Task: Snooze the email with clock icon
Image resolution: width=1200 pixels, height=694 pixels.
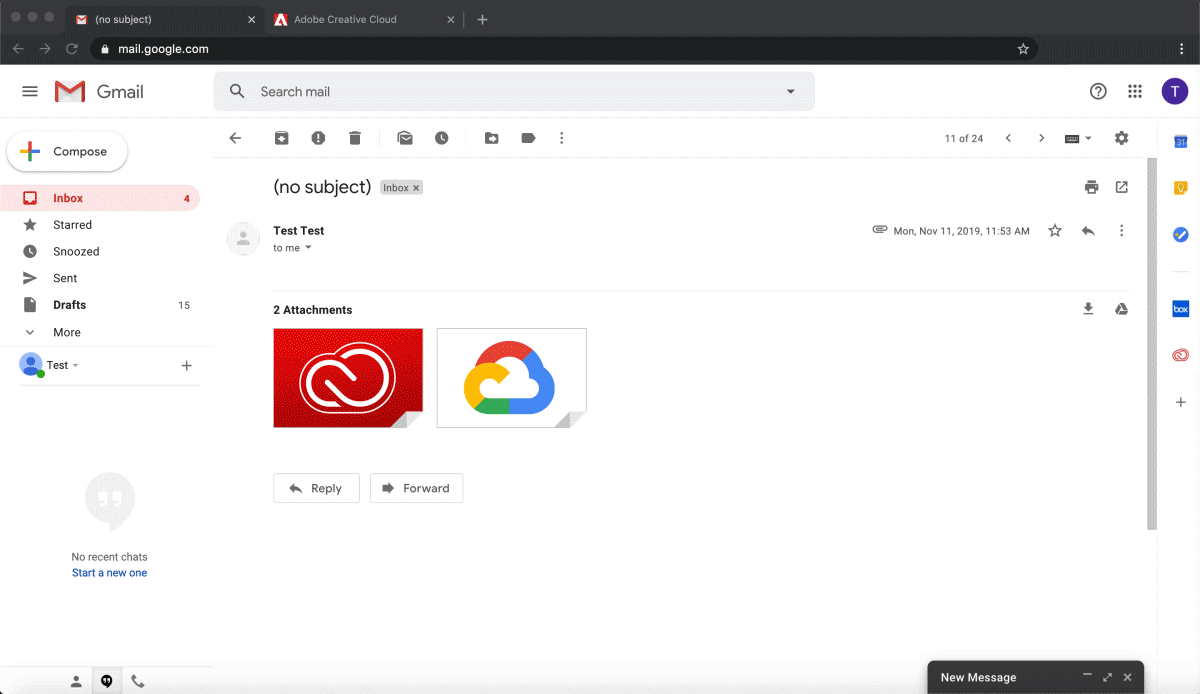Action: (442, 138)
